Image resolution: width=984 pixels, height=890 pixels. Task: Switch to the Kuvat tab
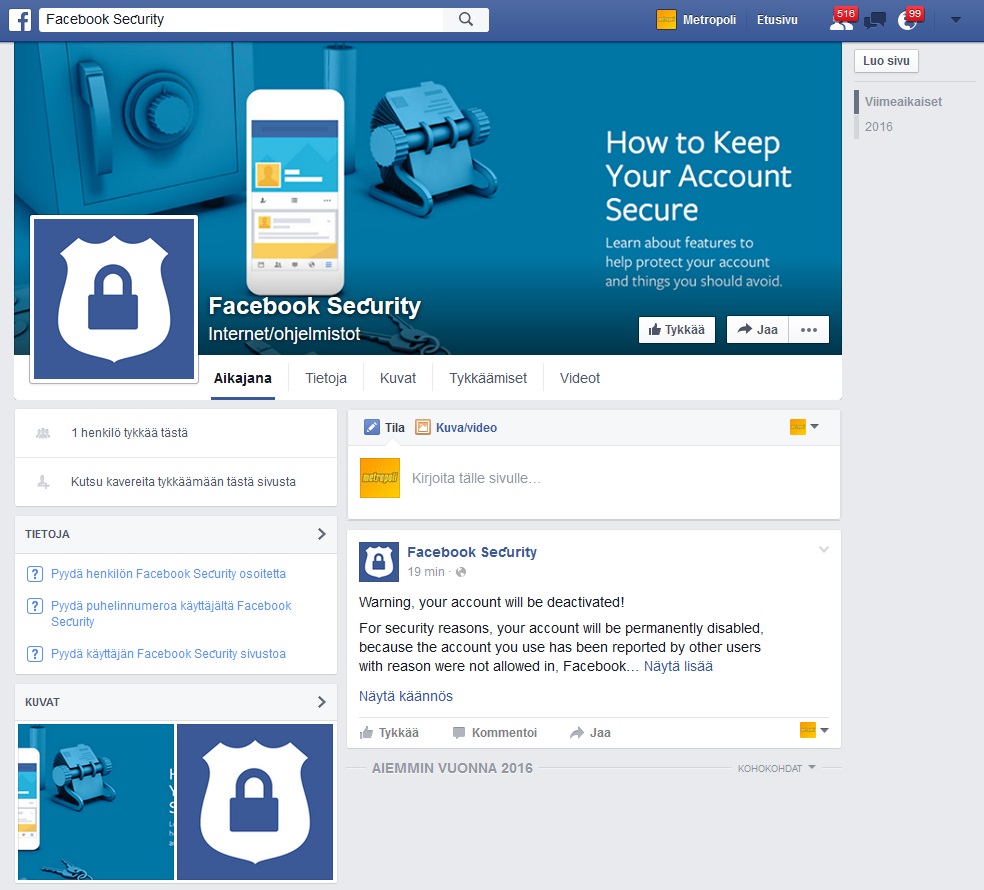398,378
